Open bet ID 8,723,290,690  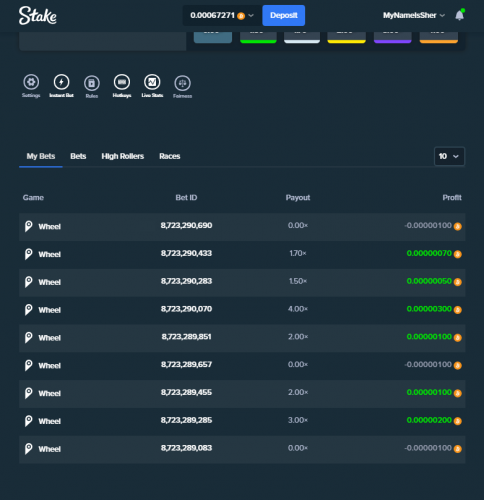tap(186, 226)
